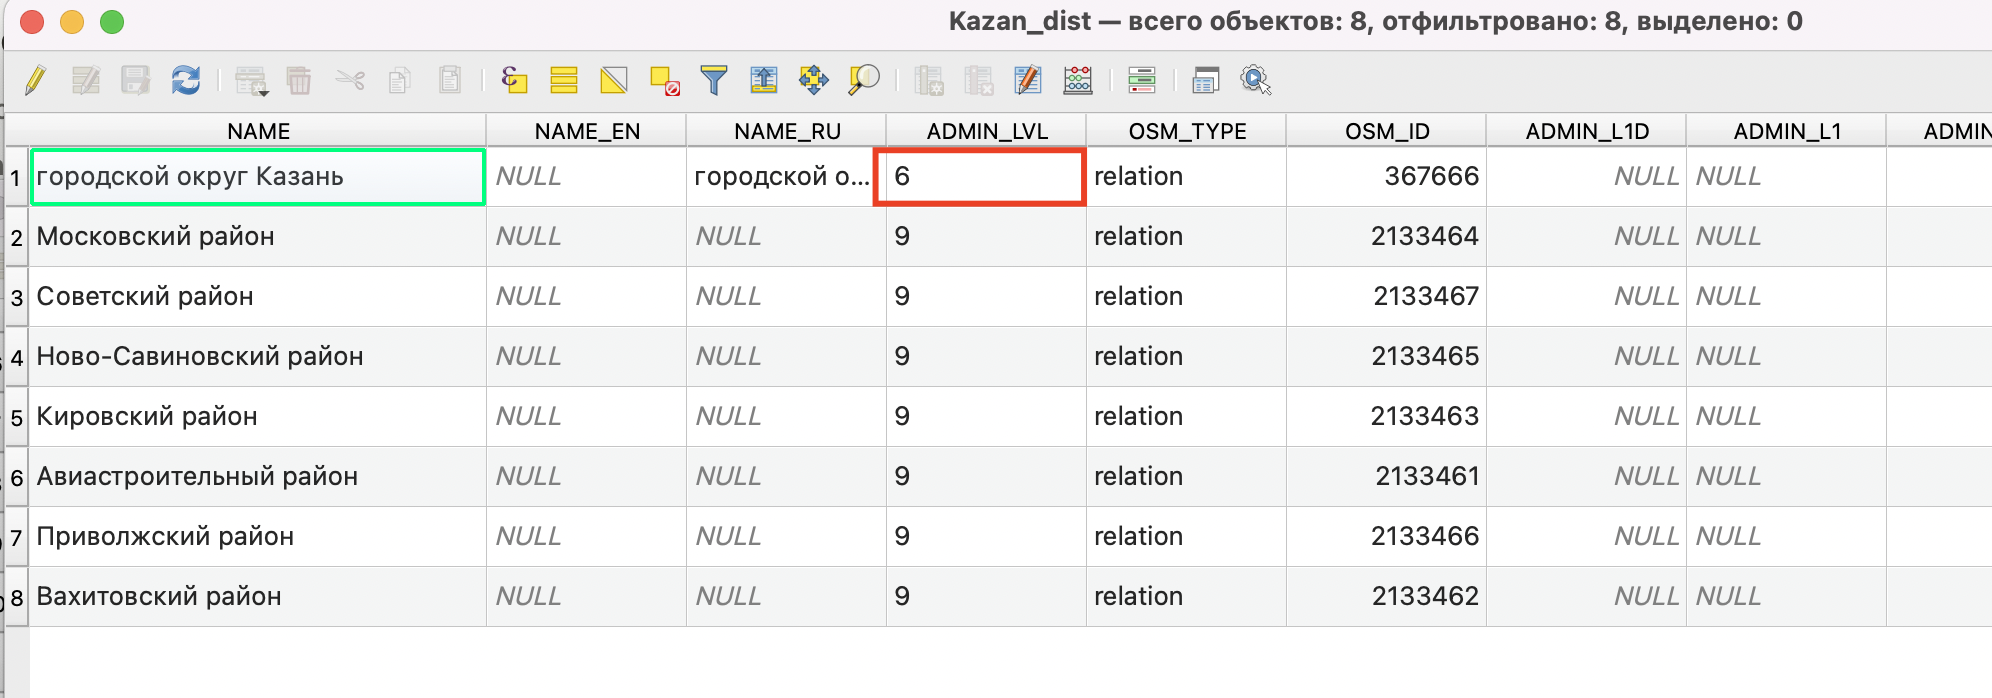Sort by the OSM_ID column header
This screenshot has width=1992, height=698.
[x=1387, y=131]
